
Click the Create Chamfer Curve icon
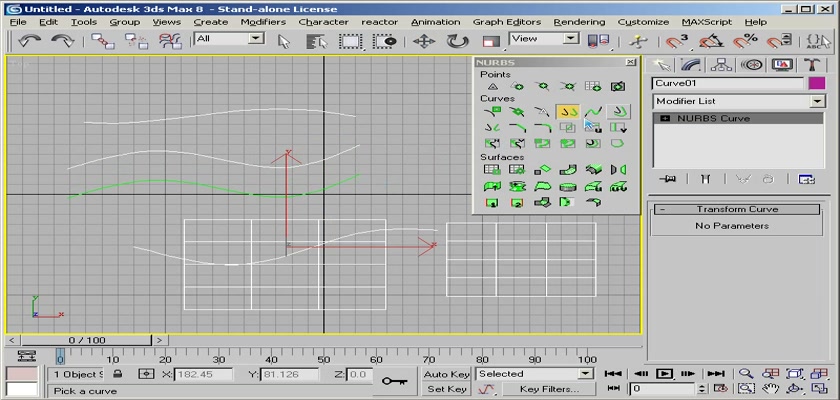[x=517, y=127]
